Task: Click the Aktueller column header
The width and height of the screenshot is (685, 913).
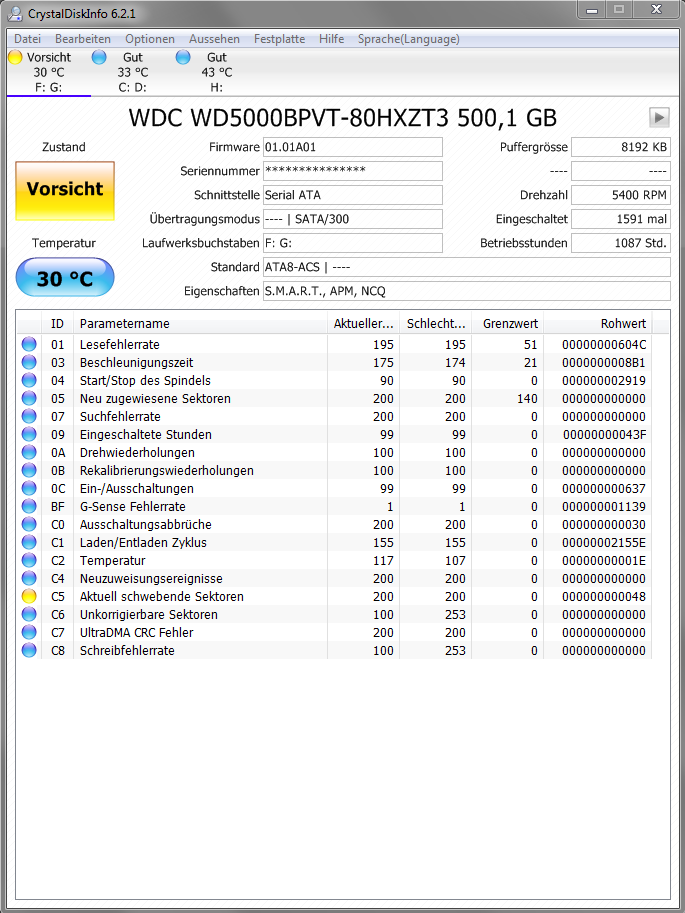Action: (363, 323)
